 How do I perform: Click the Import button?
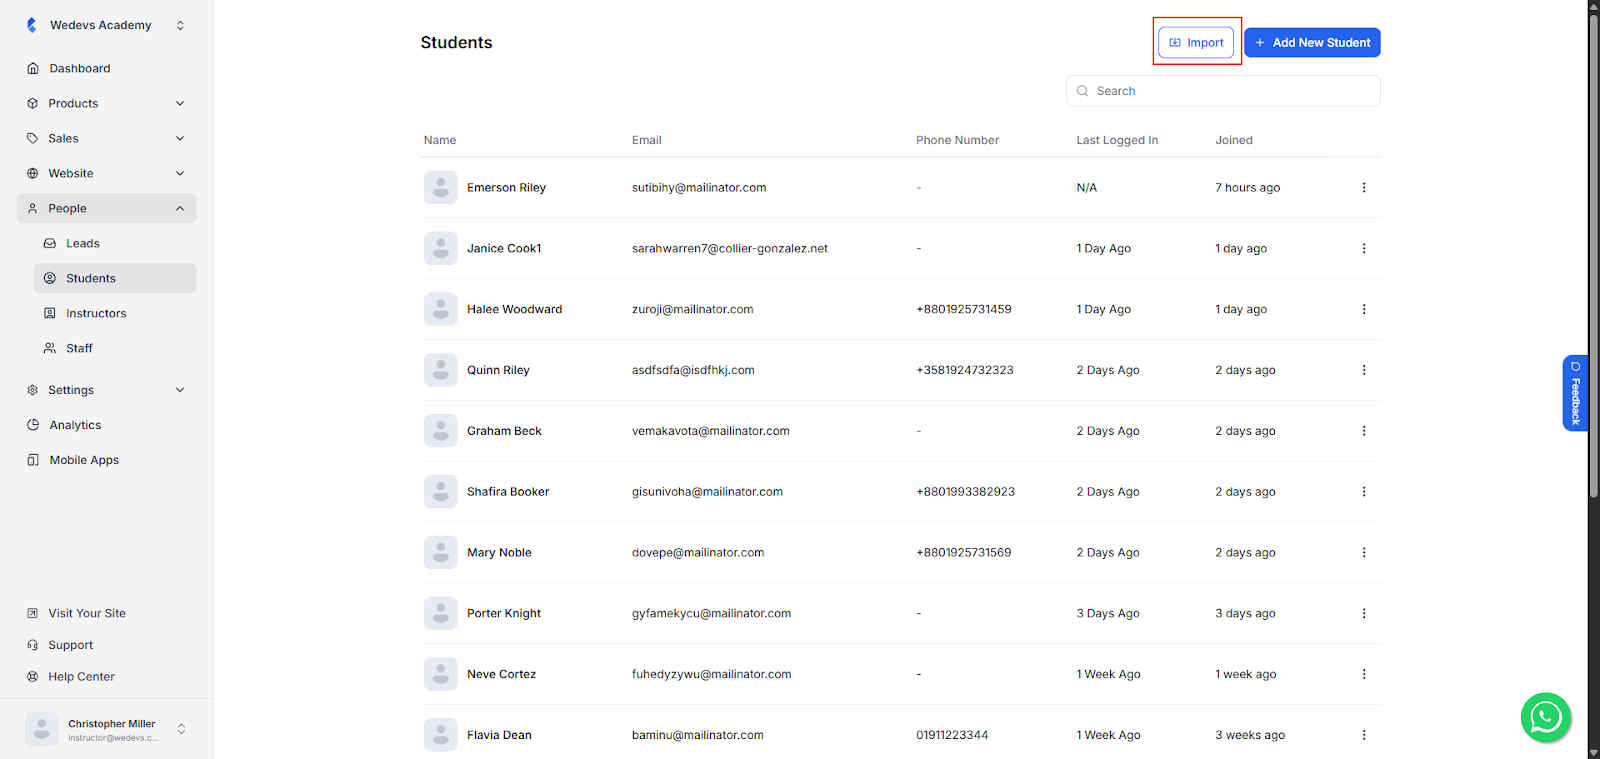point(1196,43)
